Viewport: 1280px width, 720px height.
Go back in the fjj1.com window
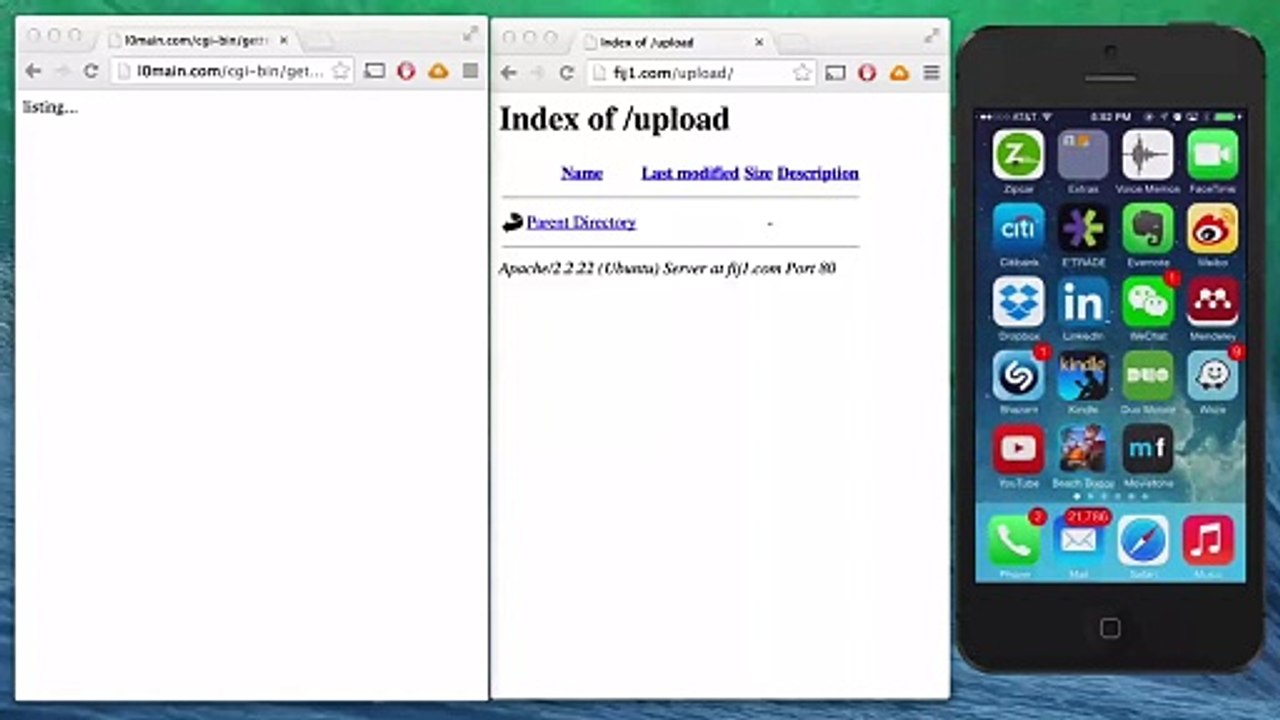coord(509,73)
